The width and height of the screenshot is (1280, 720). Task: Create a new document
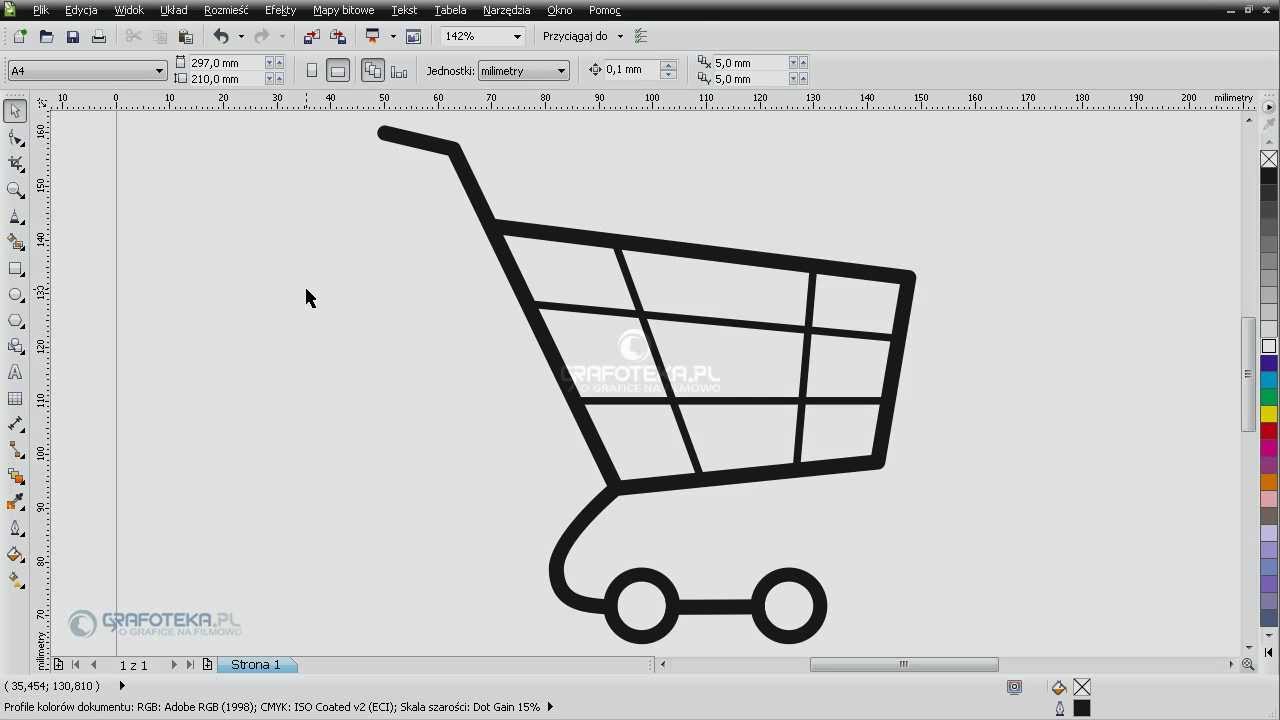[x=19, y=37]
